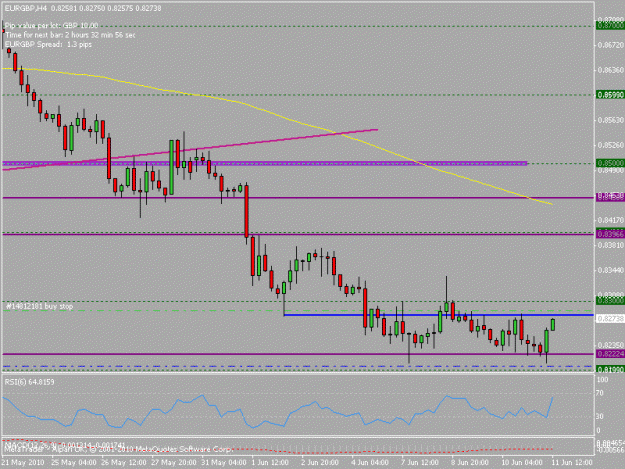Viewport: 625px width, 469px height.
Task: Click the '4 Jun 04:00' time axis label
Action: [369, 462]
